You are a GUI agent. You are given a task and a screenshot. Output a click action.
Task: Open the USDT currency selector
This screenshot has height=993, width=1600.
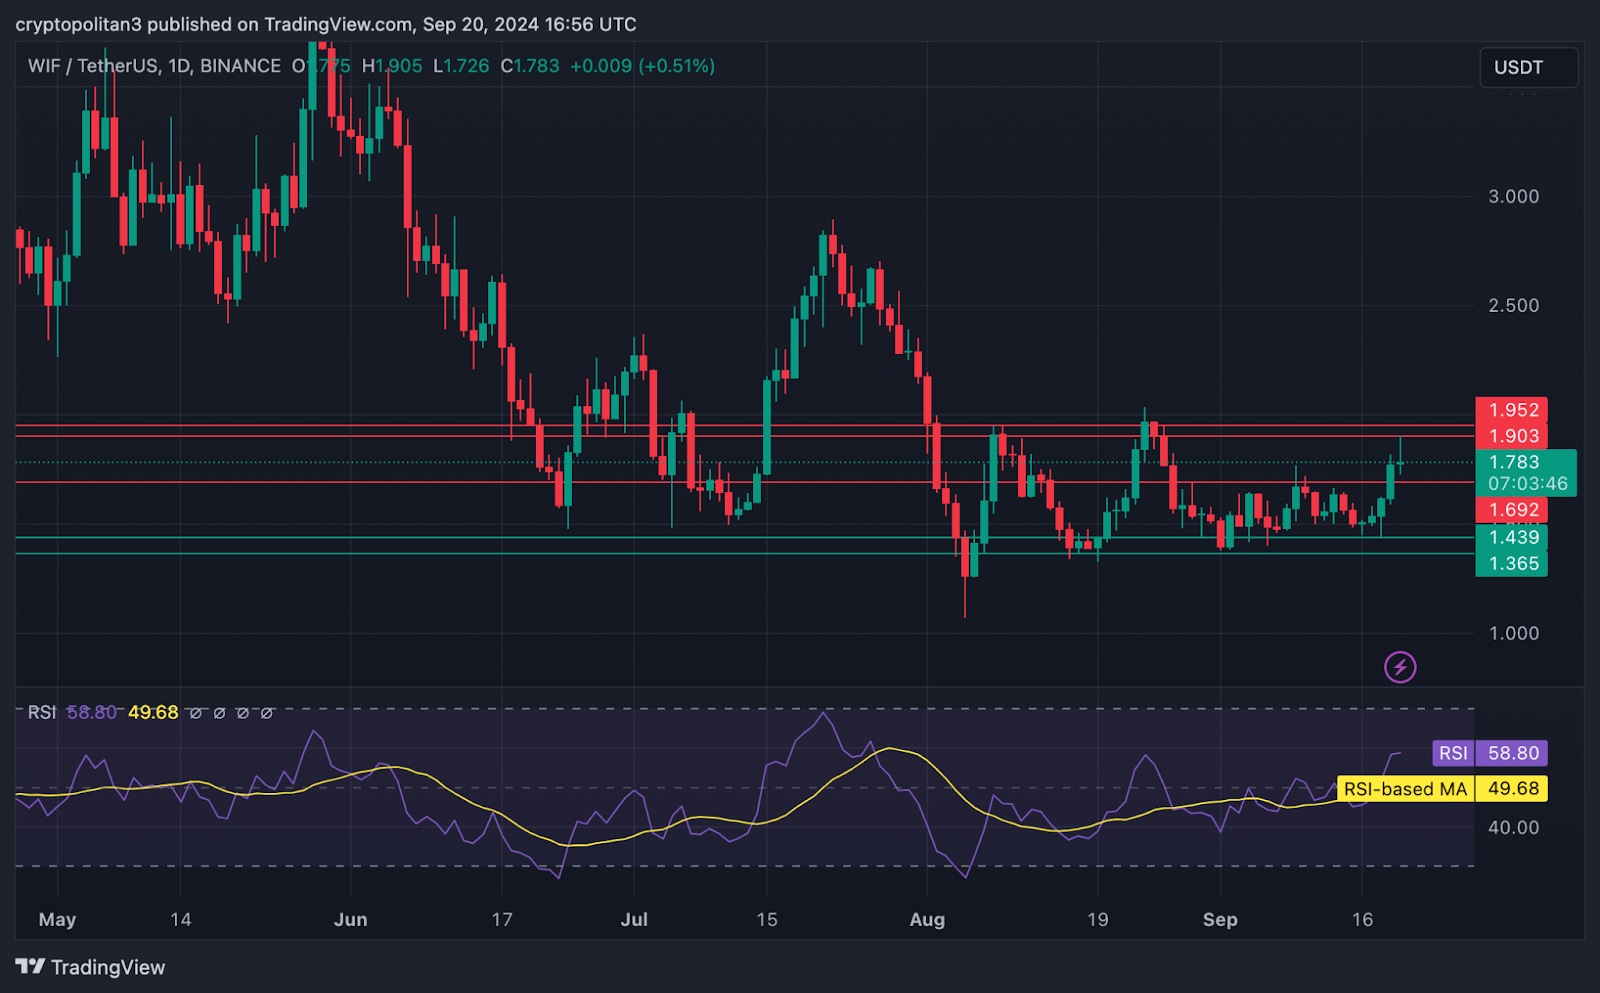(x=1529, y=67)
